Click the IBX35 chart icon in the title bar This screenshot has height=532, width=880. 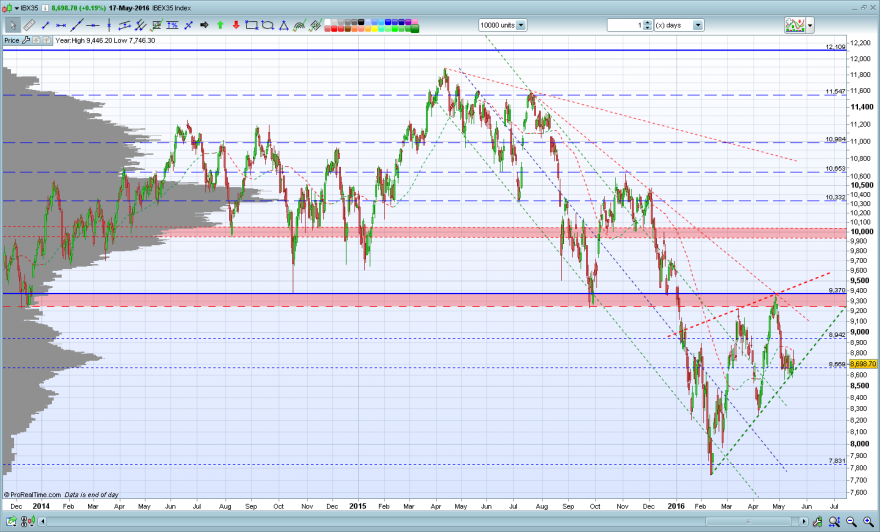pyautogui.click(x=7, y=8)
